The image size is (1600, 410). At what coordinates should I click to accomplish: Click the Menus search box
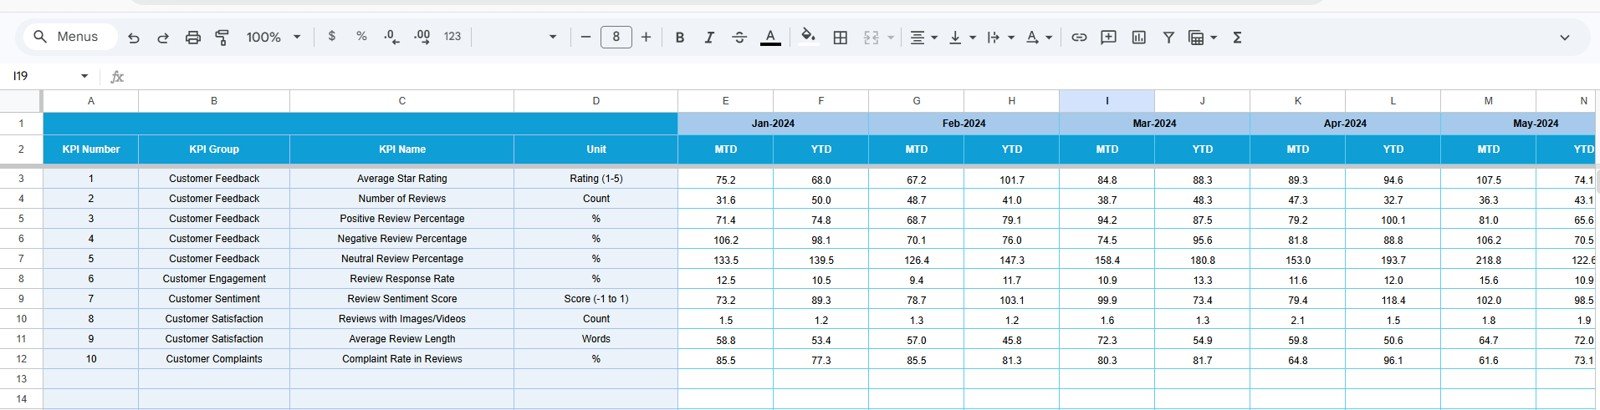69,37
